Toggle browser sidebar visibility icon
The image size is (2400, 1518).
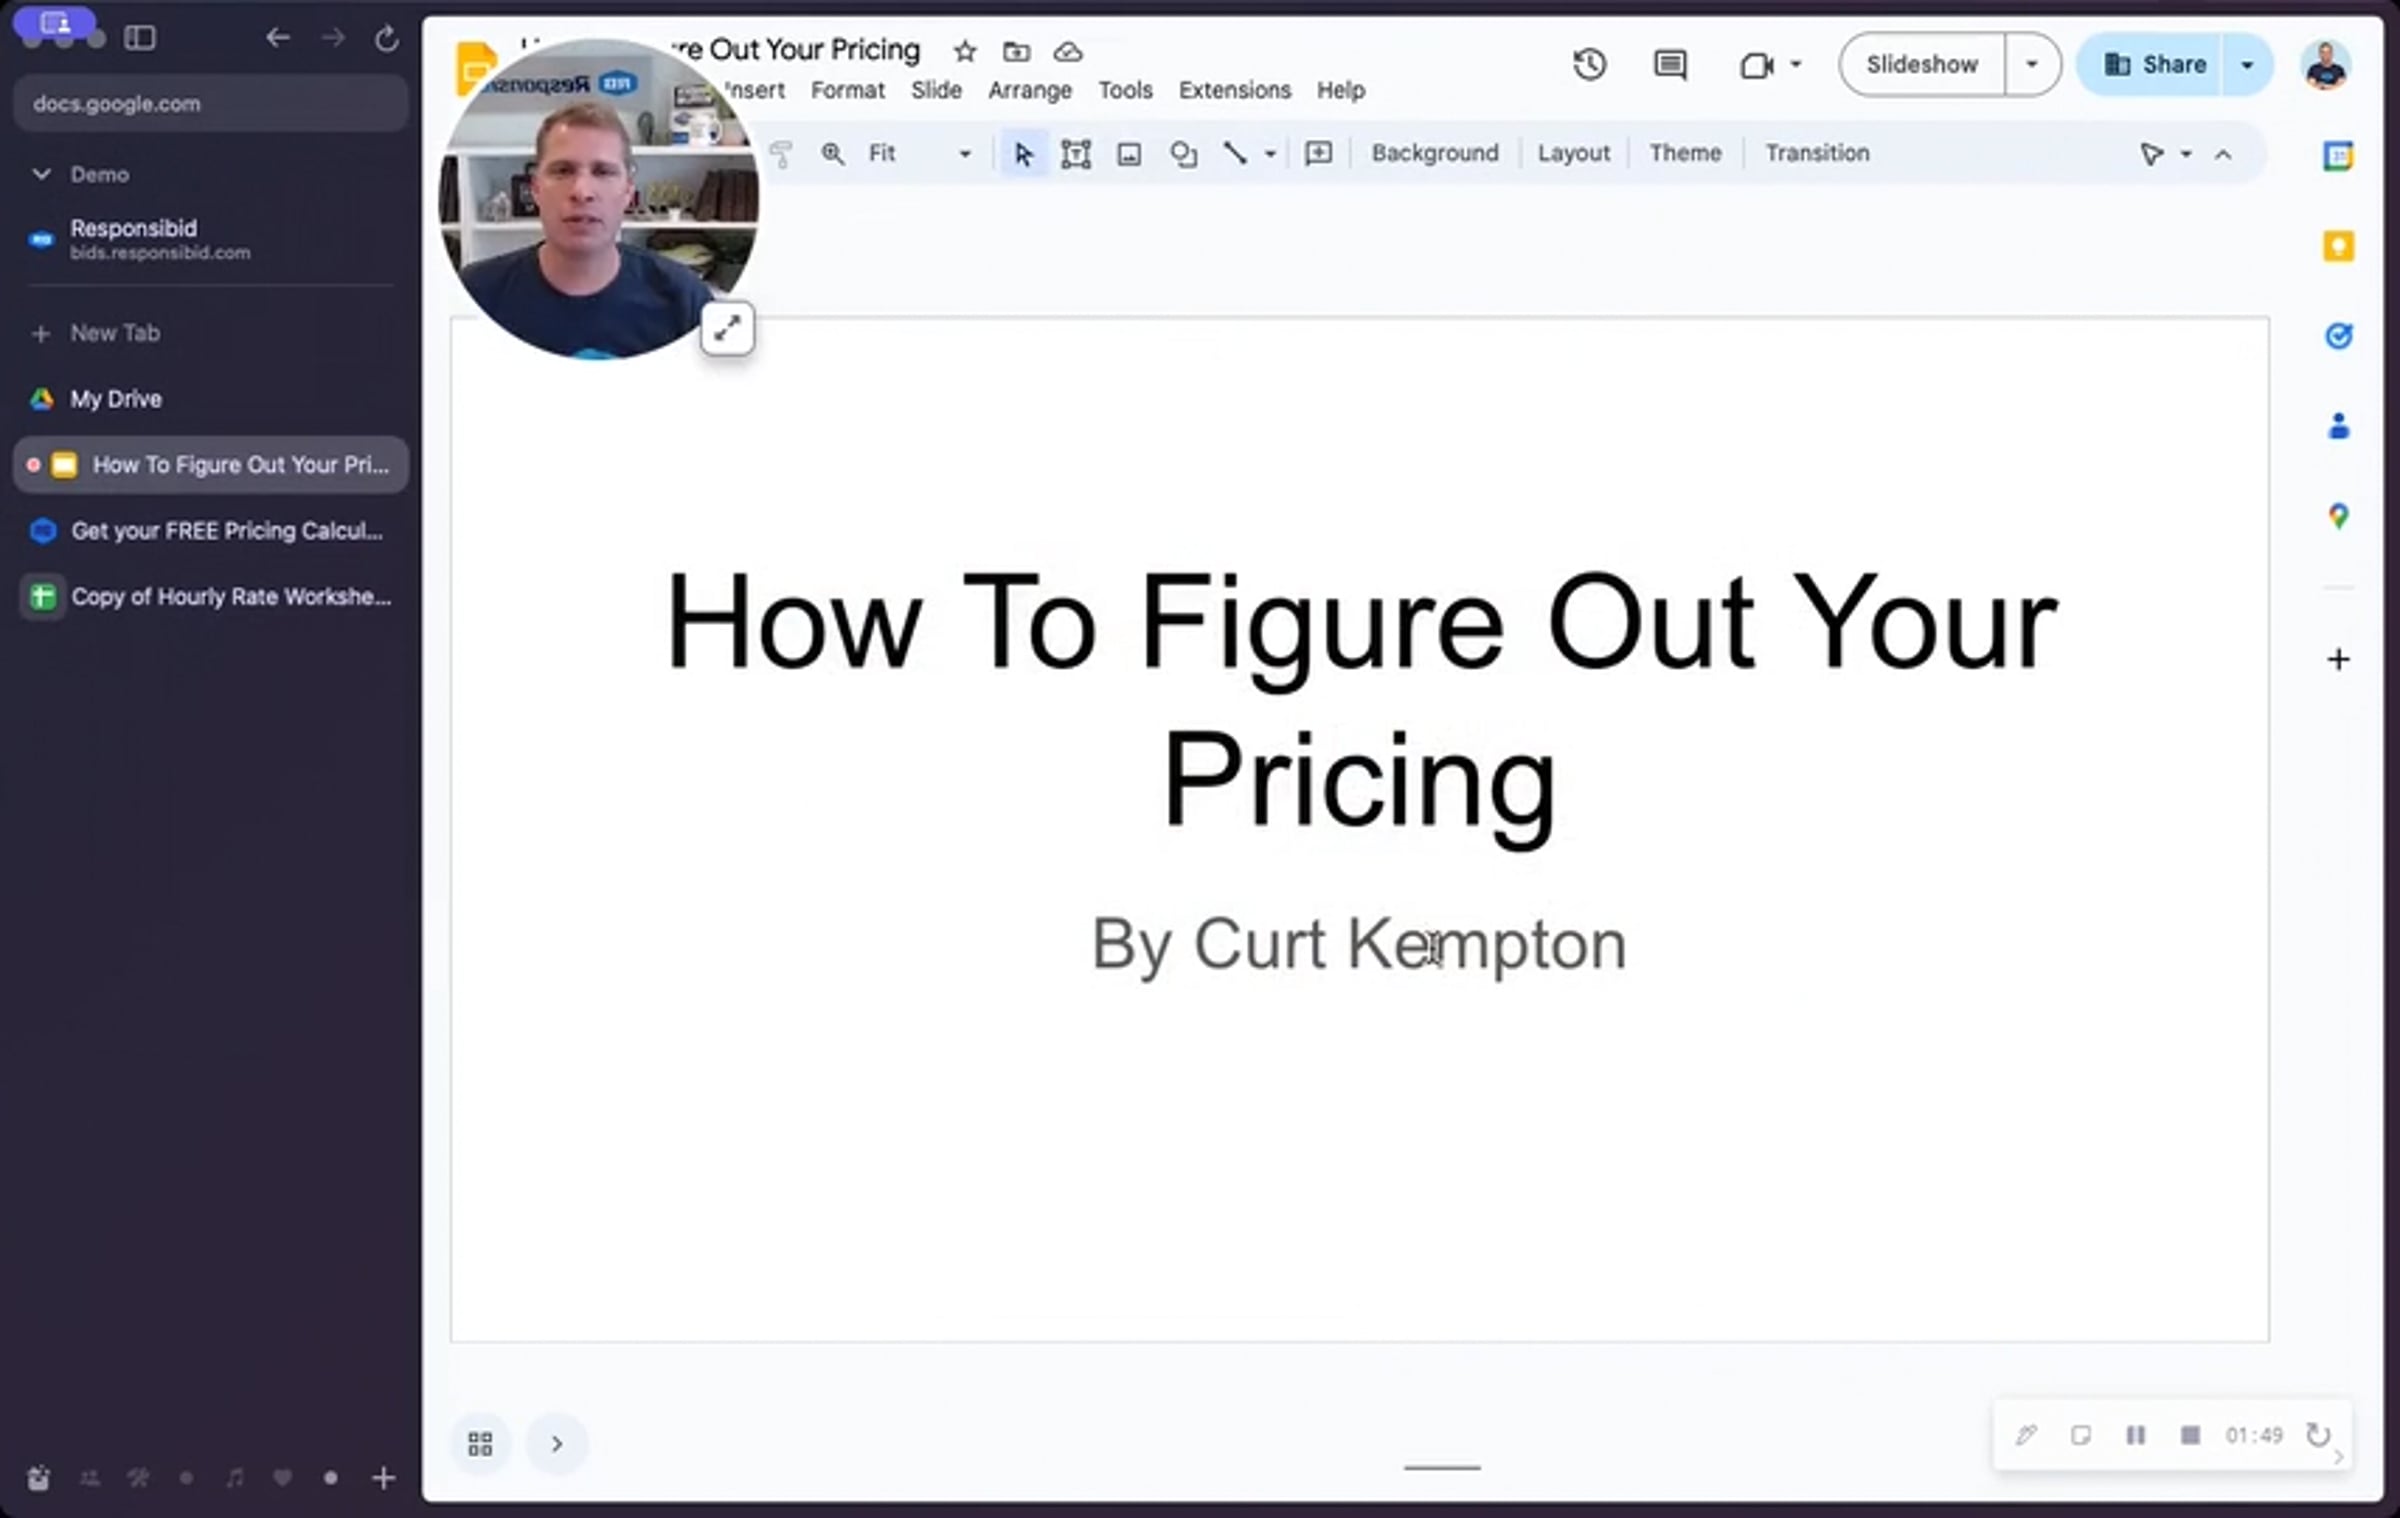tap(140, 38)
